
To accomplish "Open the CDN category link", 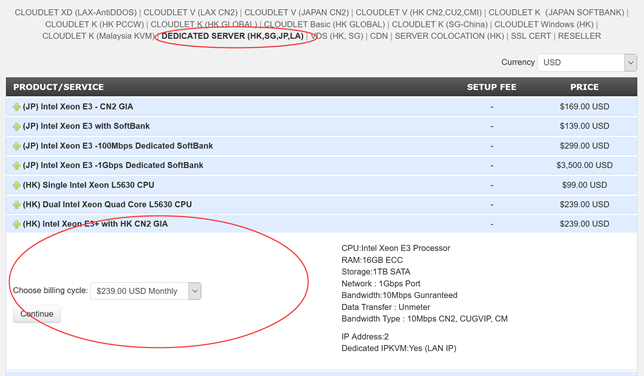I will pos(379,36).
